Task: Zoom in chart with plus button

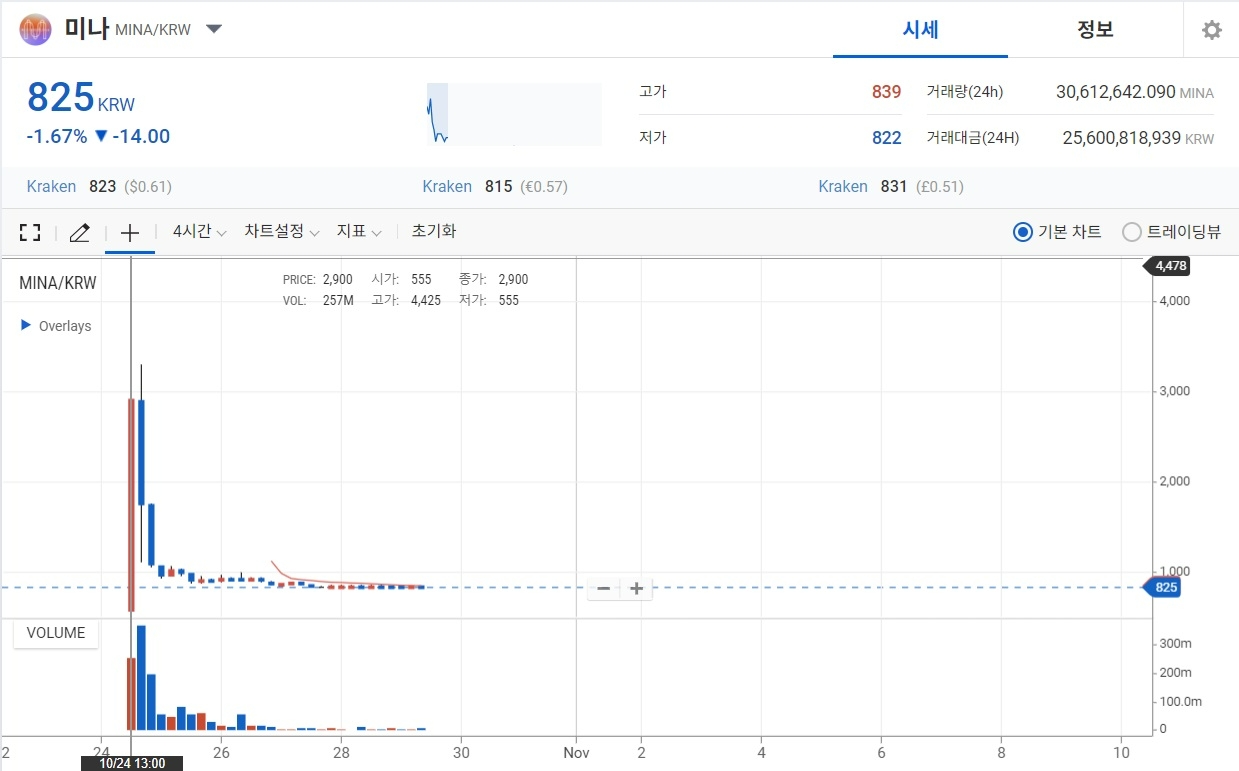Action: tap(636, 588)
